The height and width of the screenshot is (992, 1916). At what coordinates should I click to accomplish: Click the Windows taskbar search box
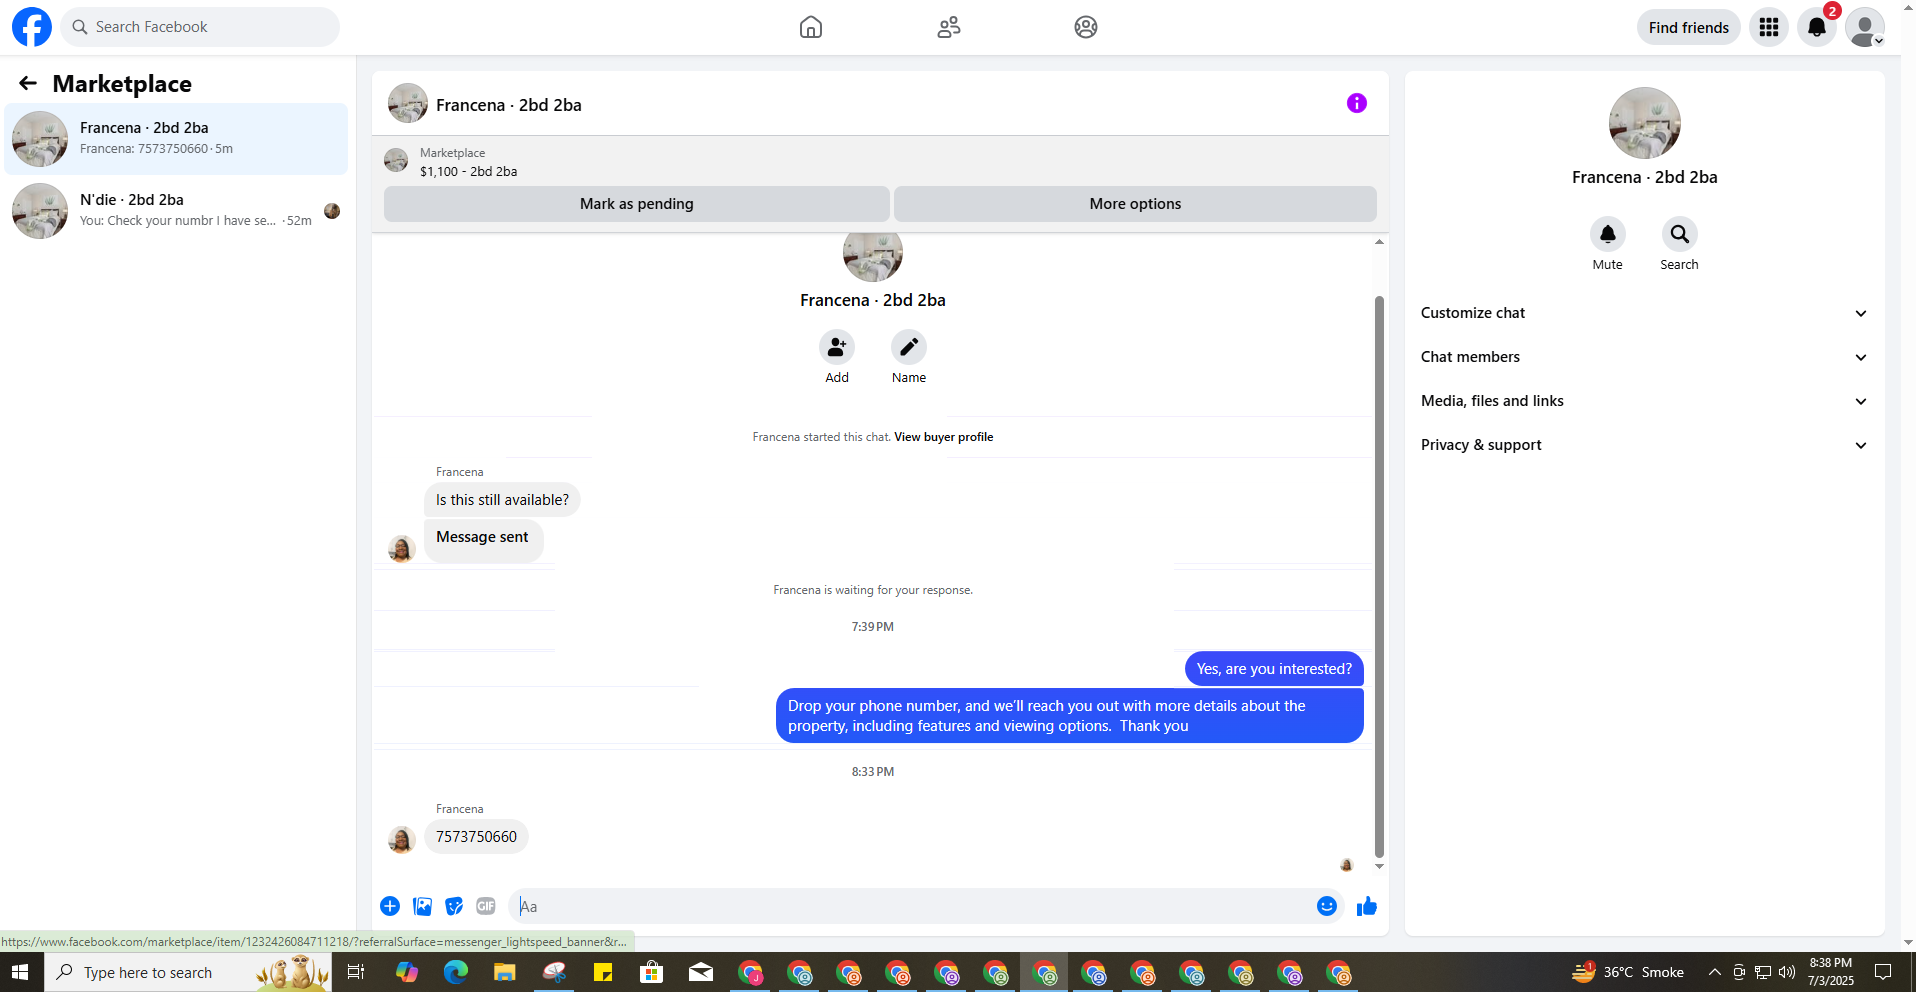tap(188, 972)
